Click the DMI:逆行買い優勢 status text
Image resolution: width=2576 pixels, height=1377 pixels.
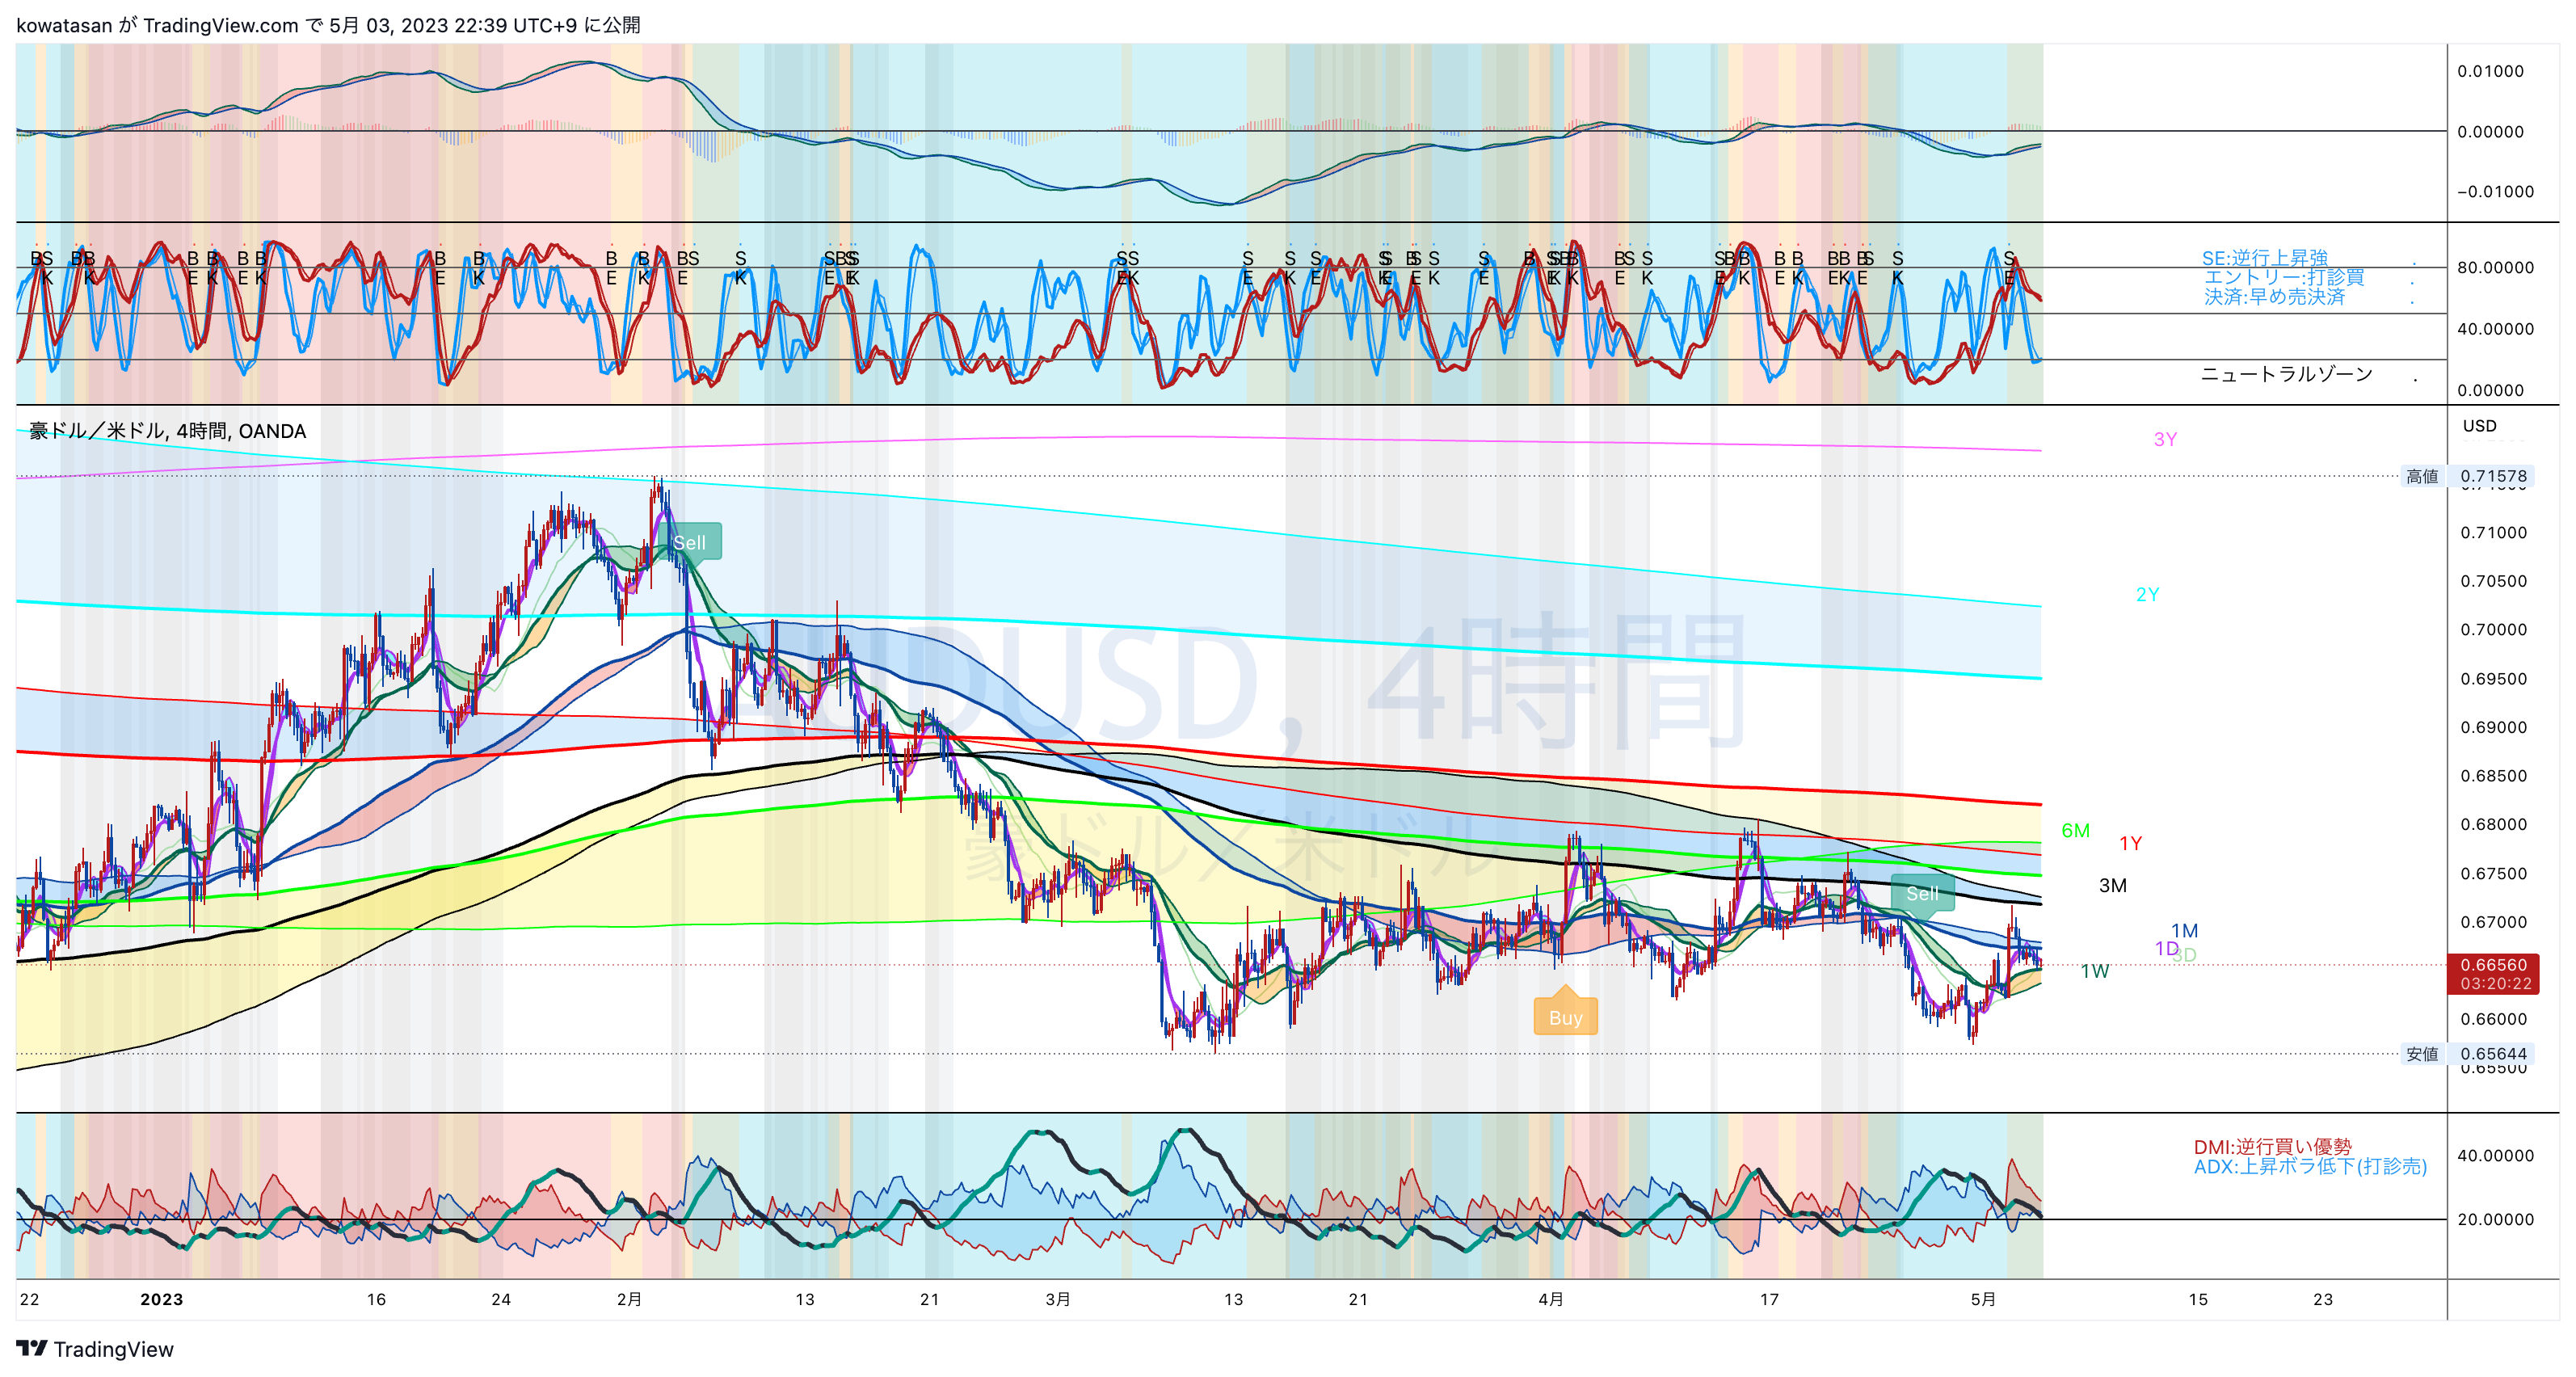click(2272, 1147)
